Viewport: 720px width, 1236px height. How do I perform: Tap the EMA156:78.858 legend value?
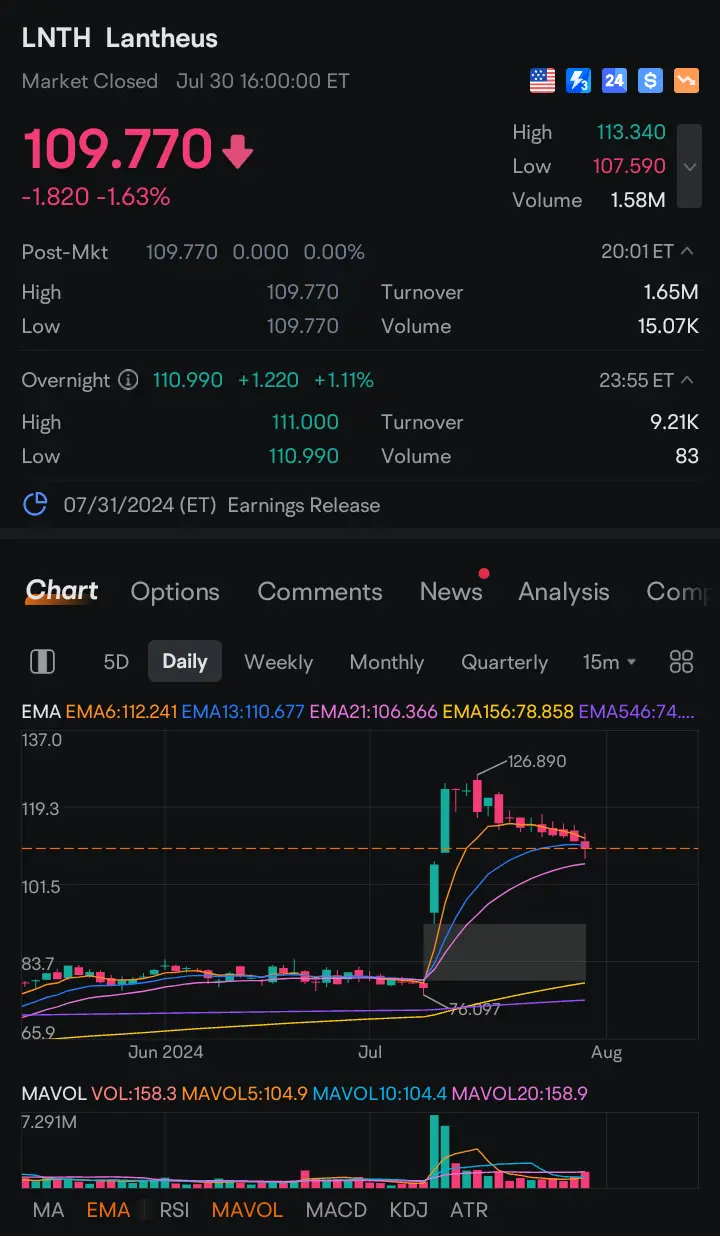[508, 712]
